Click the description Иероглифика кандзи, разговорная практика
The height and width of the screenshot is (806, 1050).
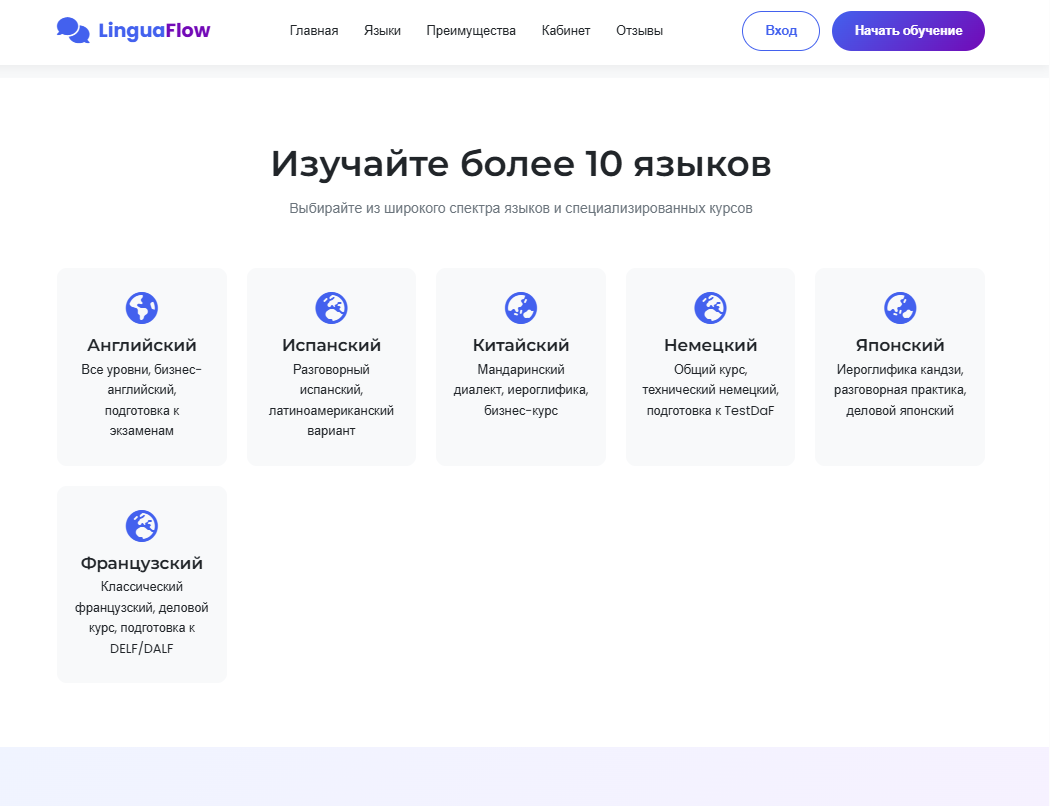[x=900, y=390]
